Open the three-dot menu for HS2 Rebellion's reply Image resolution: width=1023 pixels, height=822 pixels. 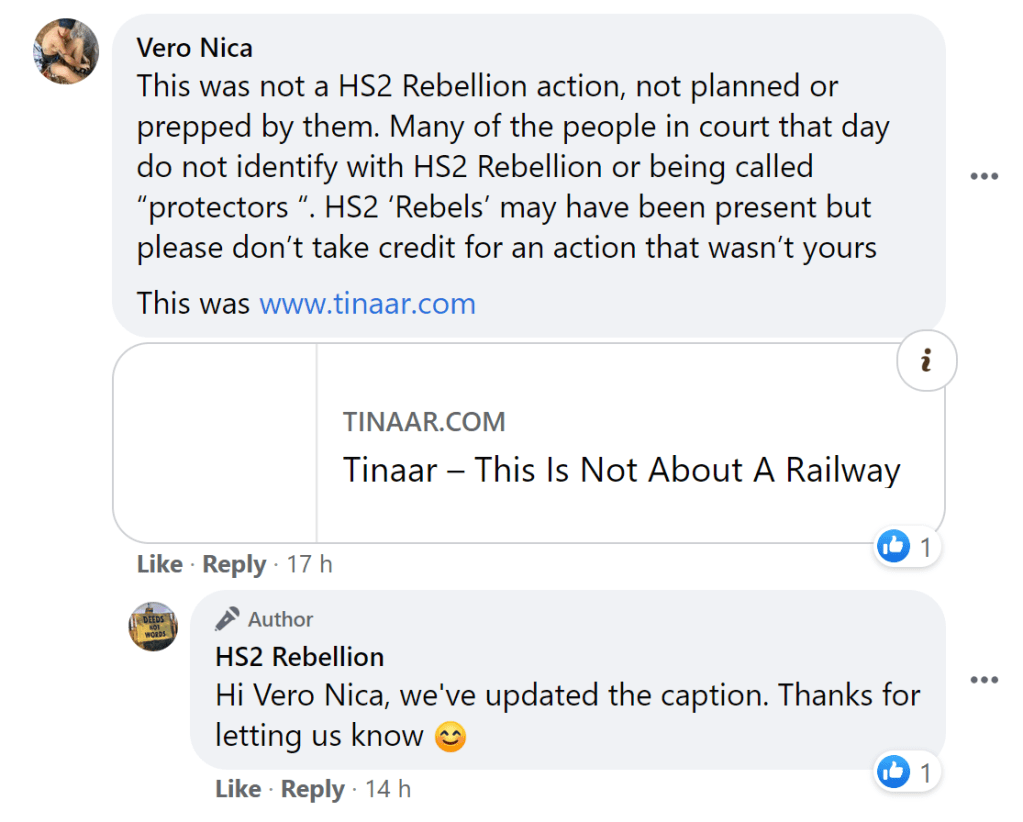[984, 681]
